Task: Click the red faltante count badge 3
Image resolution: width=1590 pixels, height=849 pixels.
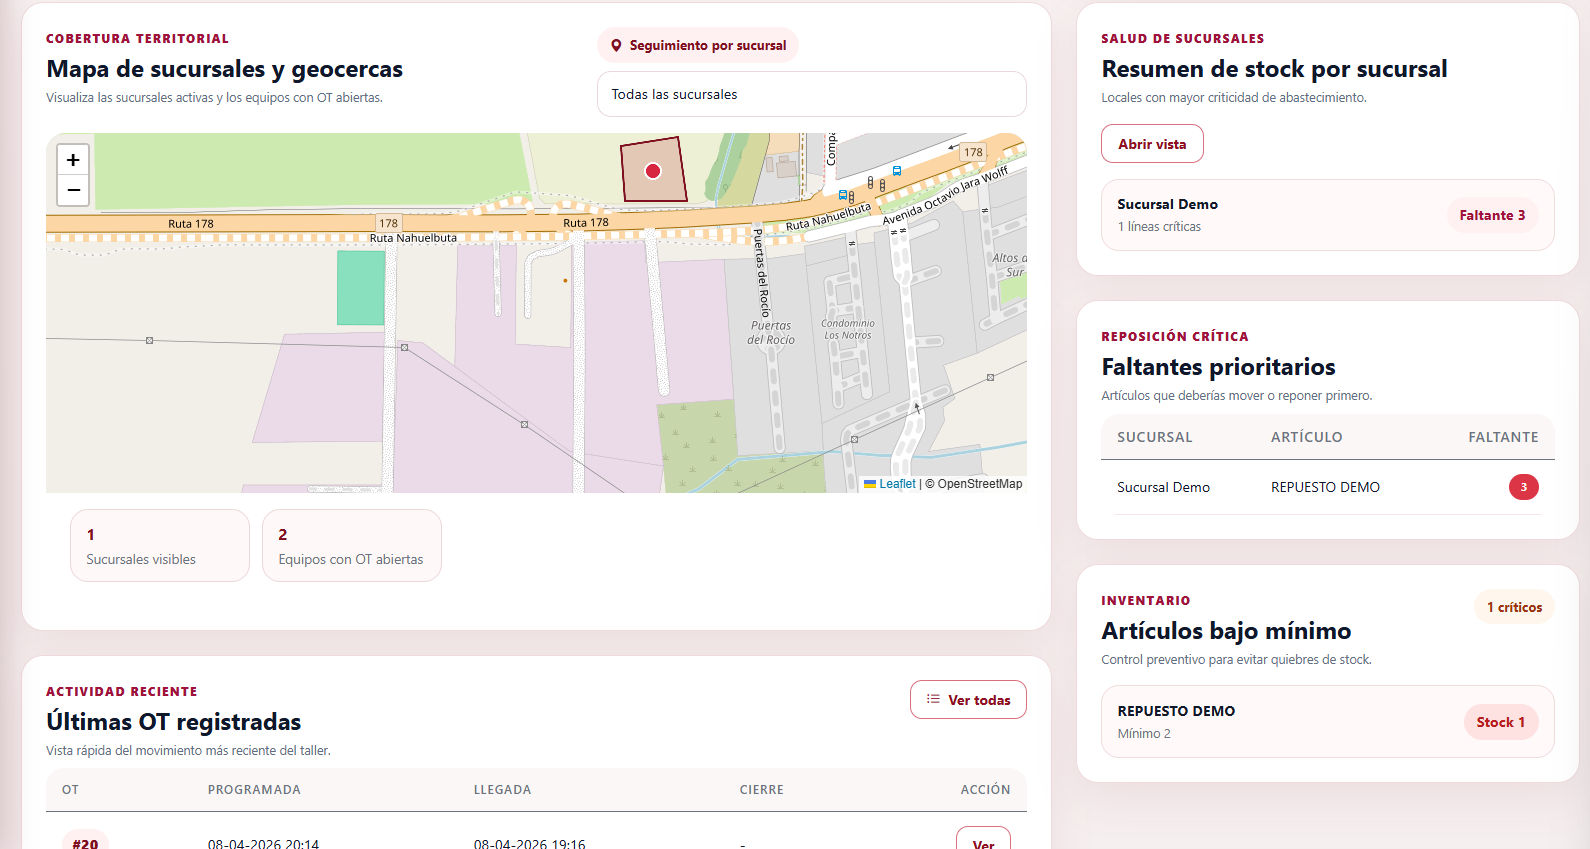Action: point(1523,487)
